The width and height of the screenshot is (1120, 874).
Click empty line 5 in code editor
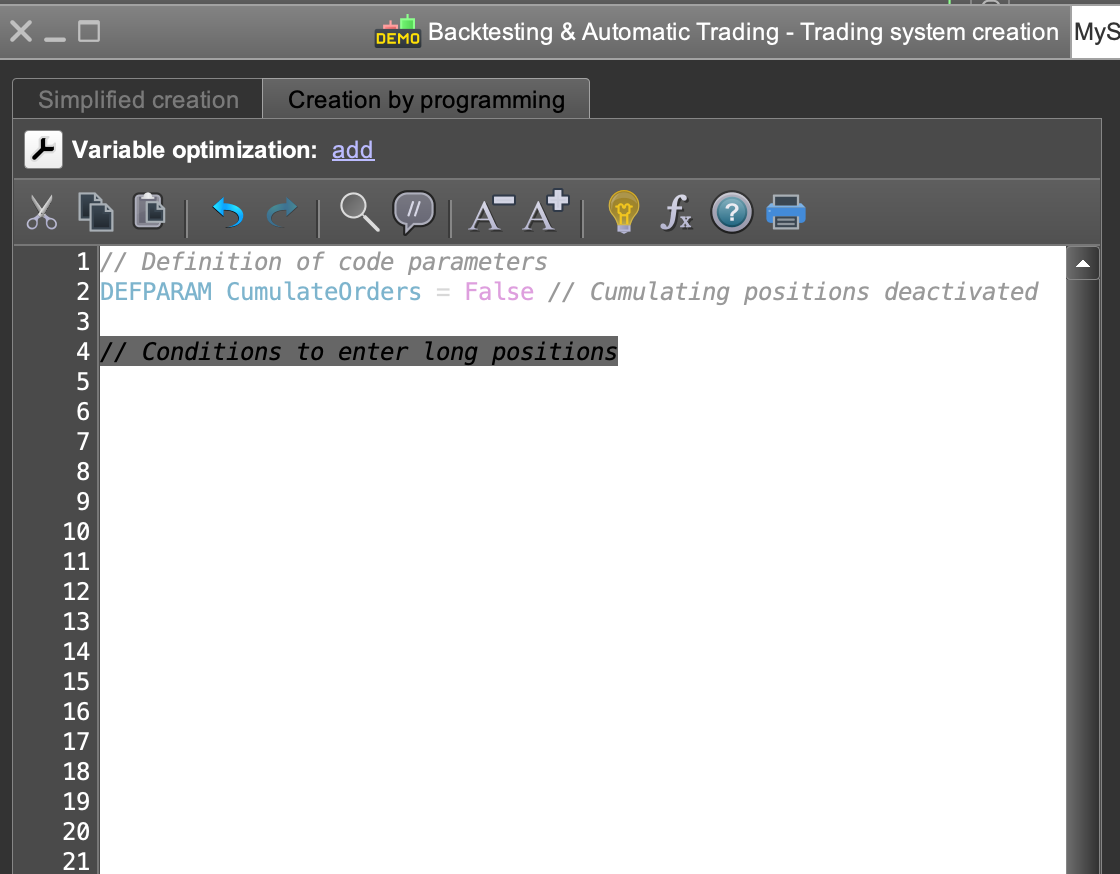tap(582, 382)
